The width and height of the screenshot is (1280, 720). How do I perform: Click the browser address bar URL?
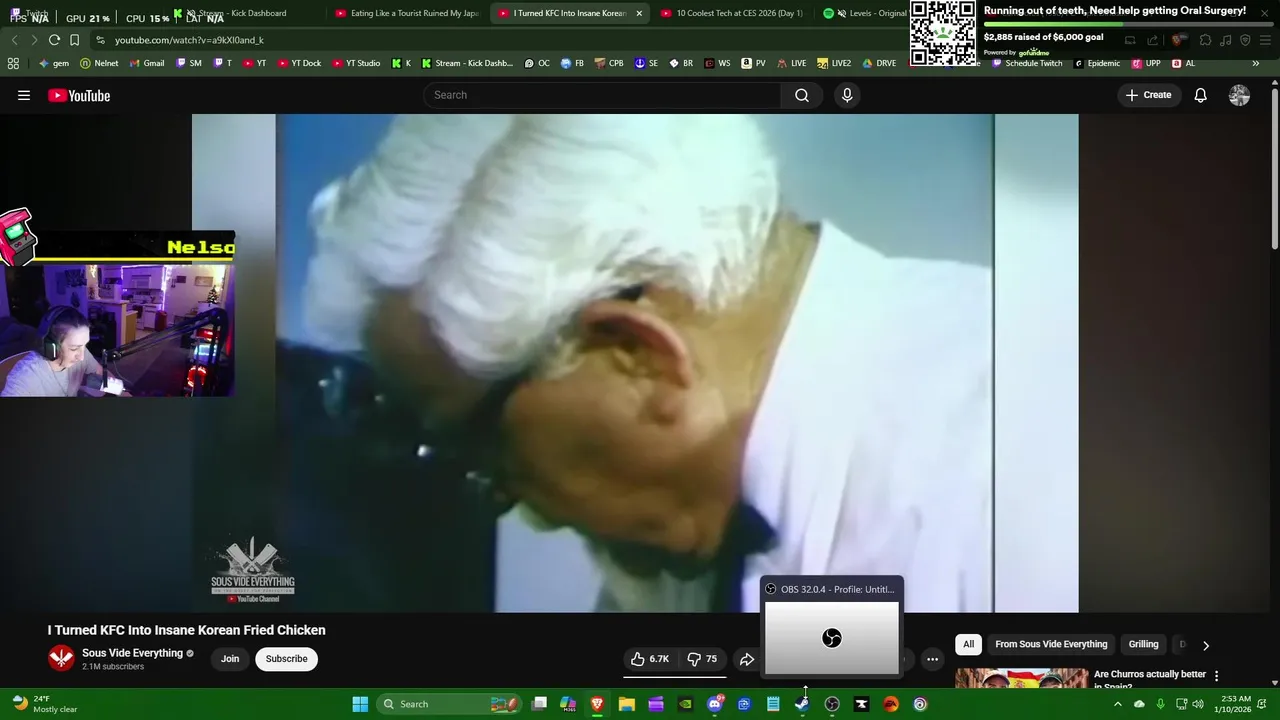pos(189,40)
